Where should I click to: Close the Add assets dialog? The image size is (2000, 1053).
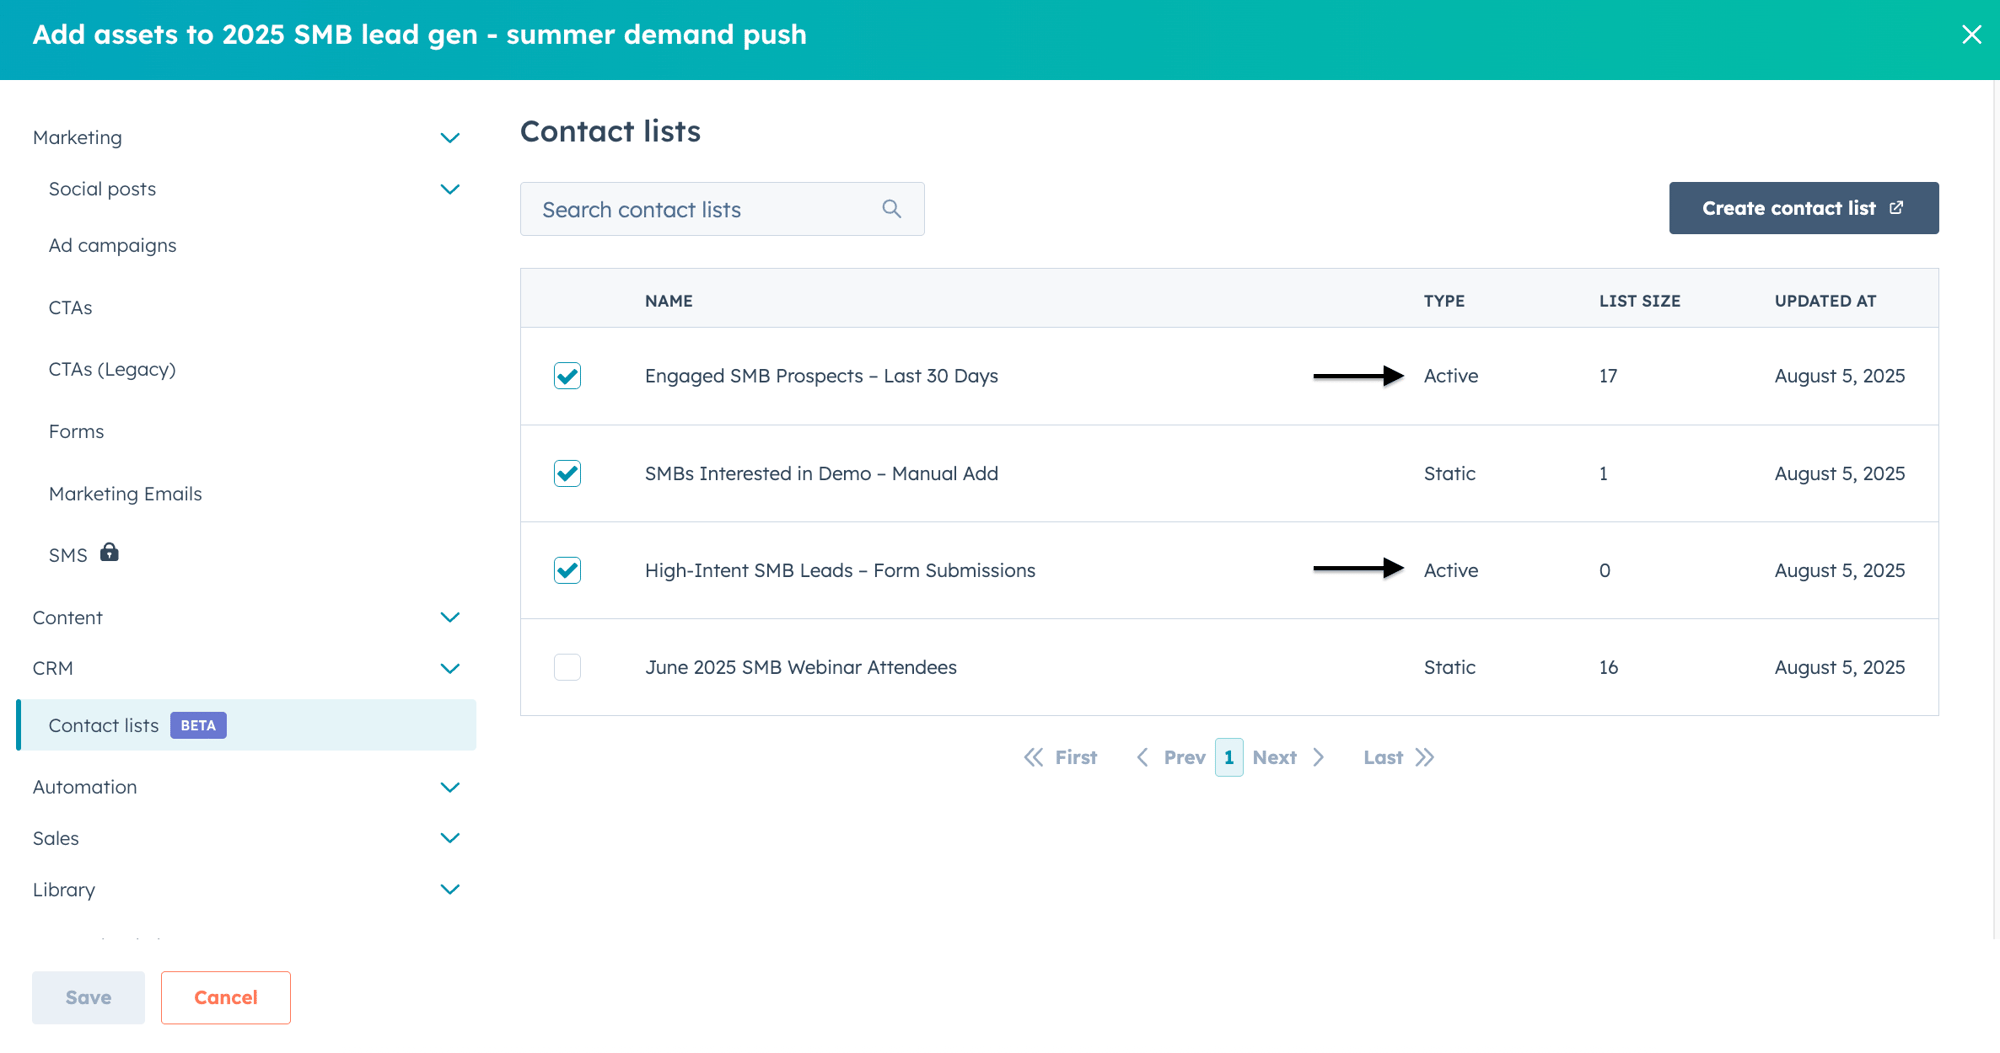coord(1971,35)
